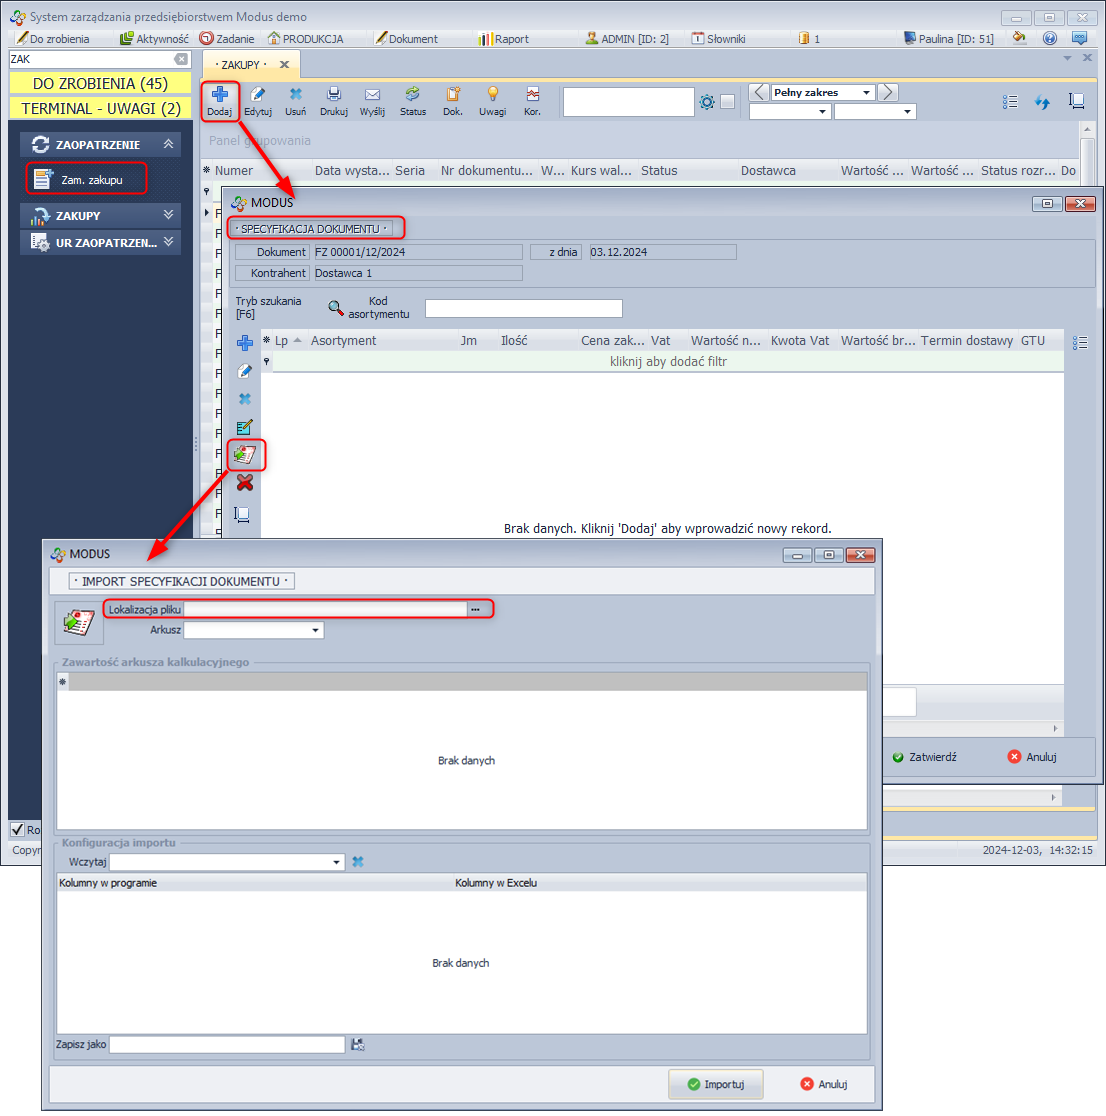The height and width of the screenshot is (1116, 1106).
Task: Click the Uwagi lightbulb icon
Action: tap(493, 94)
